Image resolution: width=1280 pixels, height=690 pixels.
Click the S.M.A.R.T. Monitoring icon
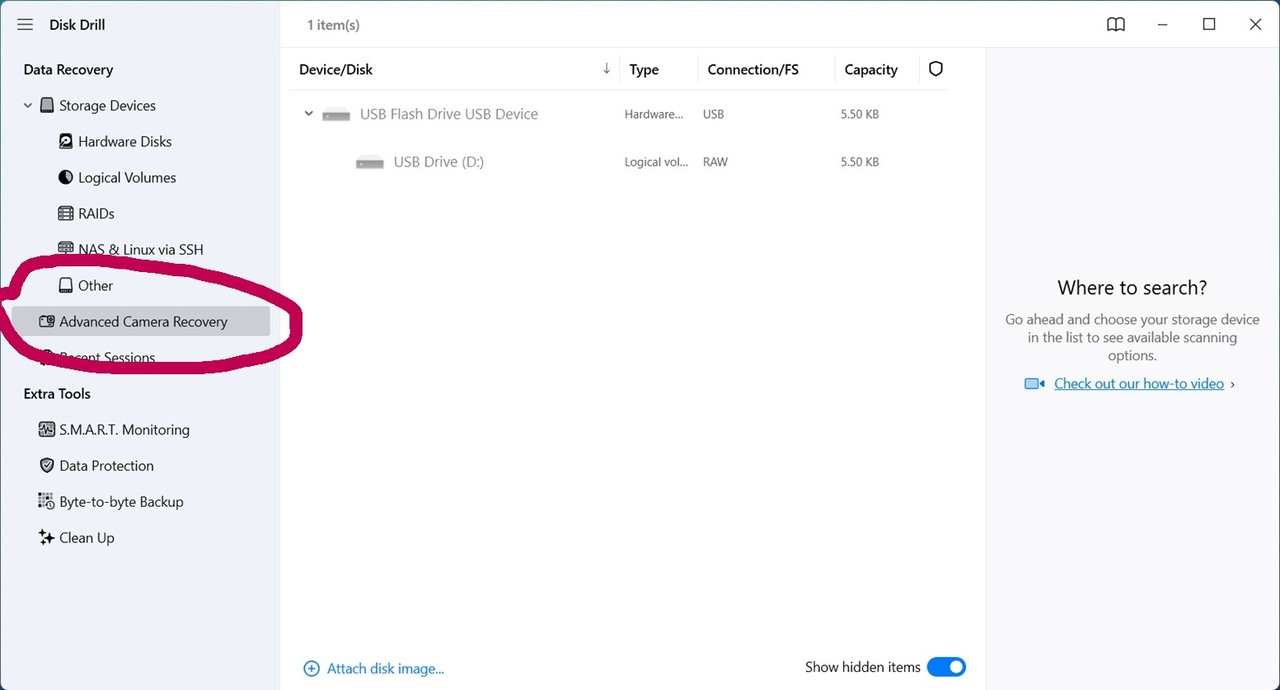click(47, 429)
